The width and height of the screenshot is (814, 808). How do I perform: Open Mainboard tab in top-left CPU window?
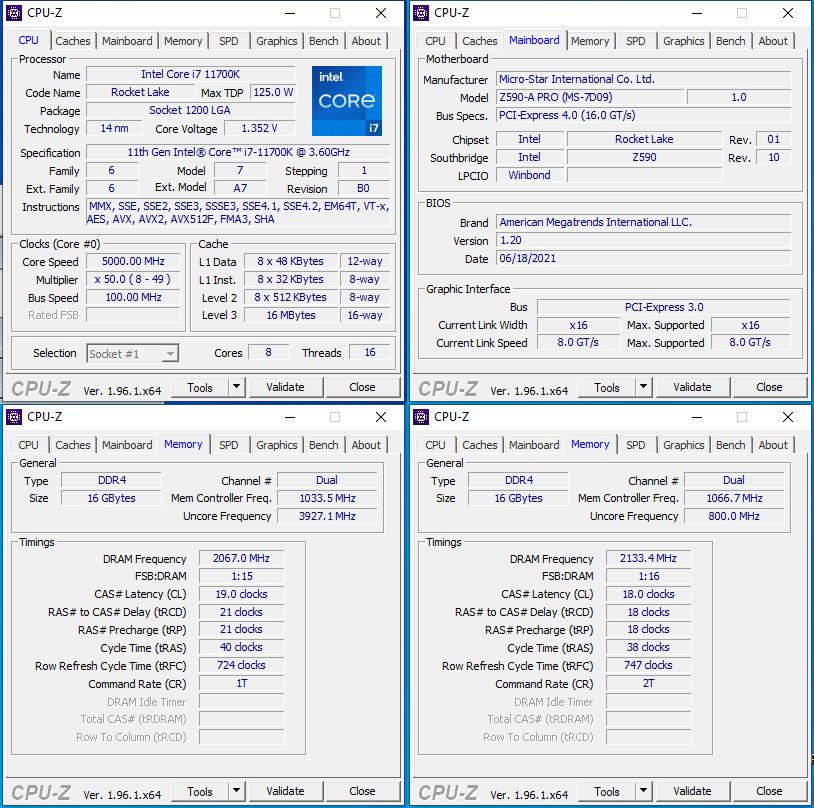coord(127,41)
